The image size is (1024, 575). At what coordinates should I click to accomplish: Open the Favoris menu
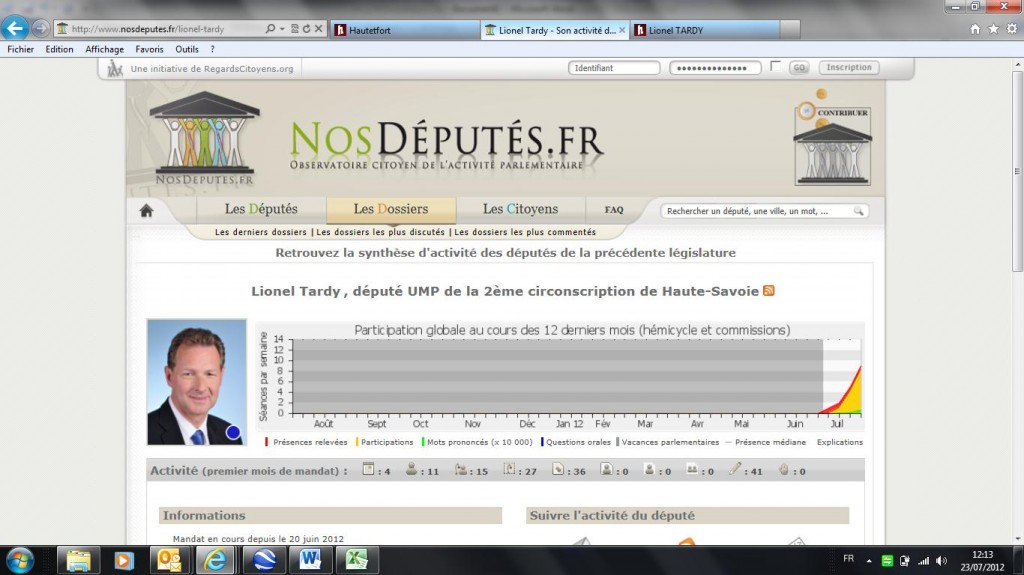tap(150, 49)
